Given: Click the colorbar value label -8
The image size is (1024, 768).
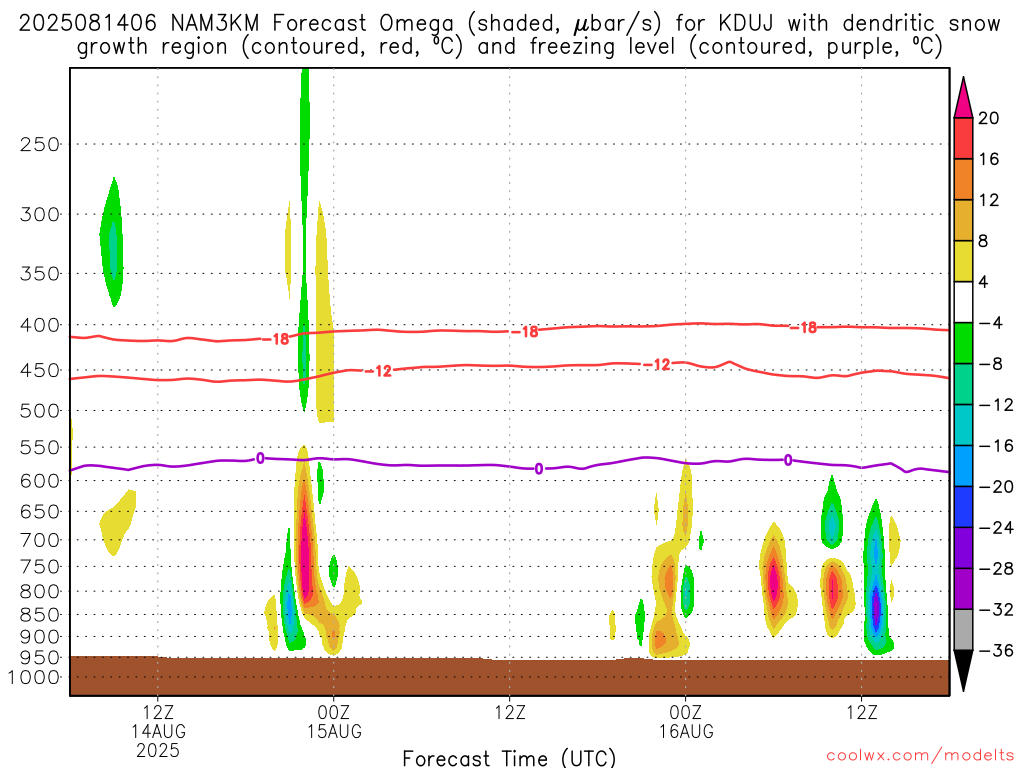Looking at the screenshot, I should pyautogui.click(x=991, y=364).
